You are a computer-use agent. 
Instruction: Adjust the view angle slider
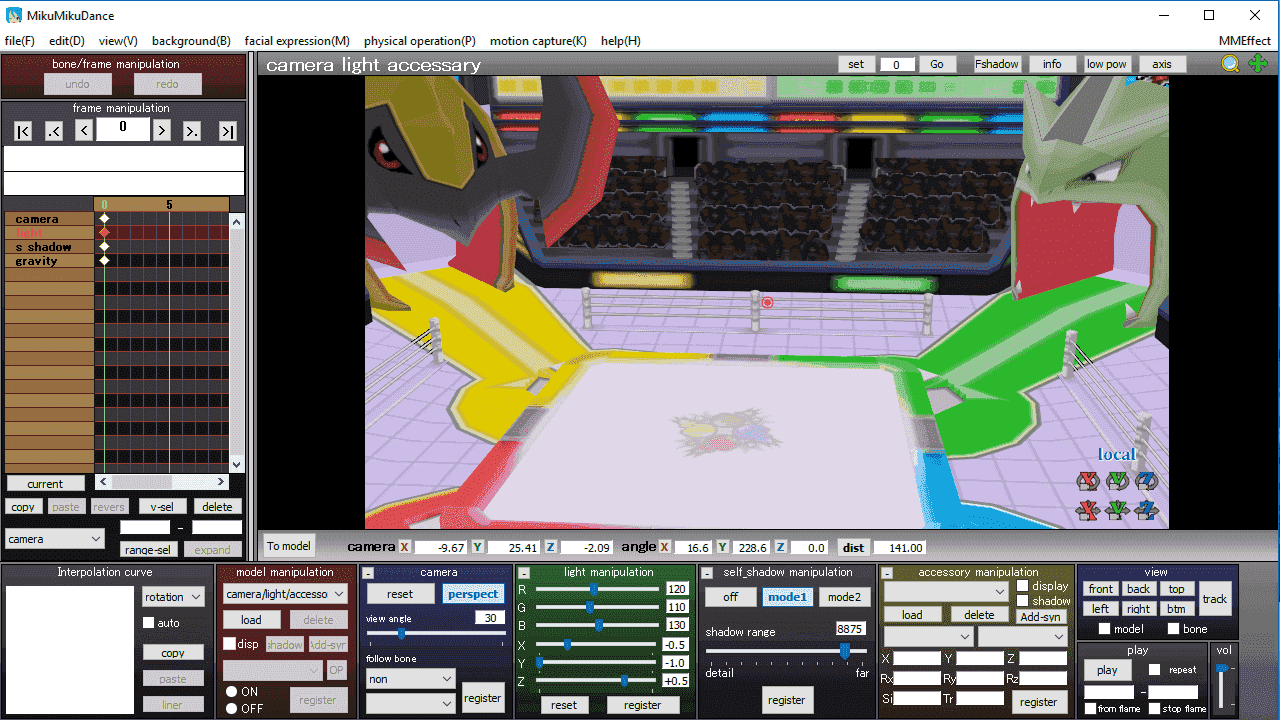tap(436, 634)
